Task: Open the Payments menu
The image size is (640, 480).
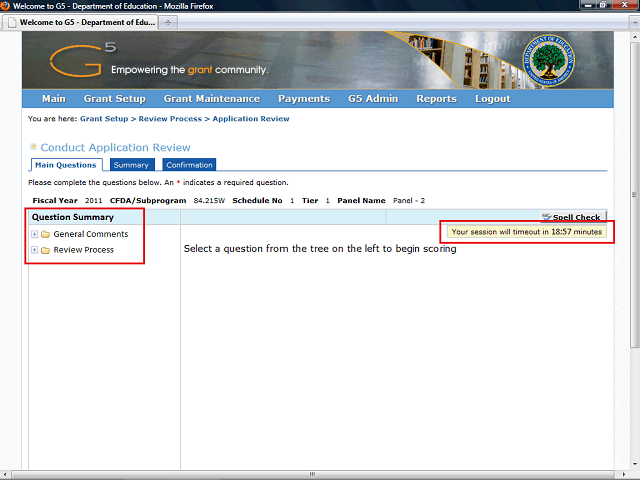Action: [304, 99]
